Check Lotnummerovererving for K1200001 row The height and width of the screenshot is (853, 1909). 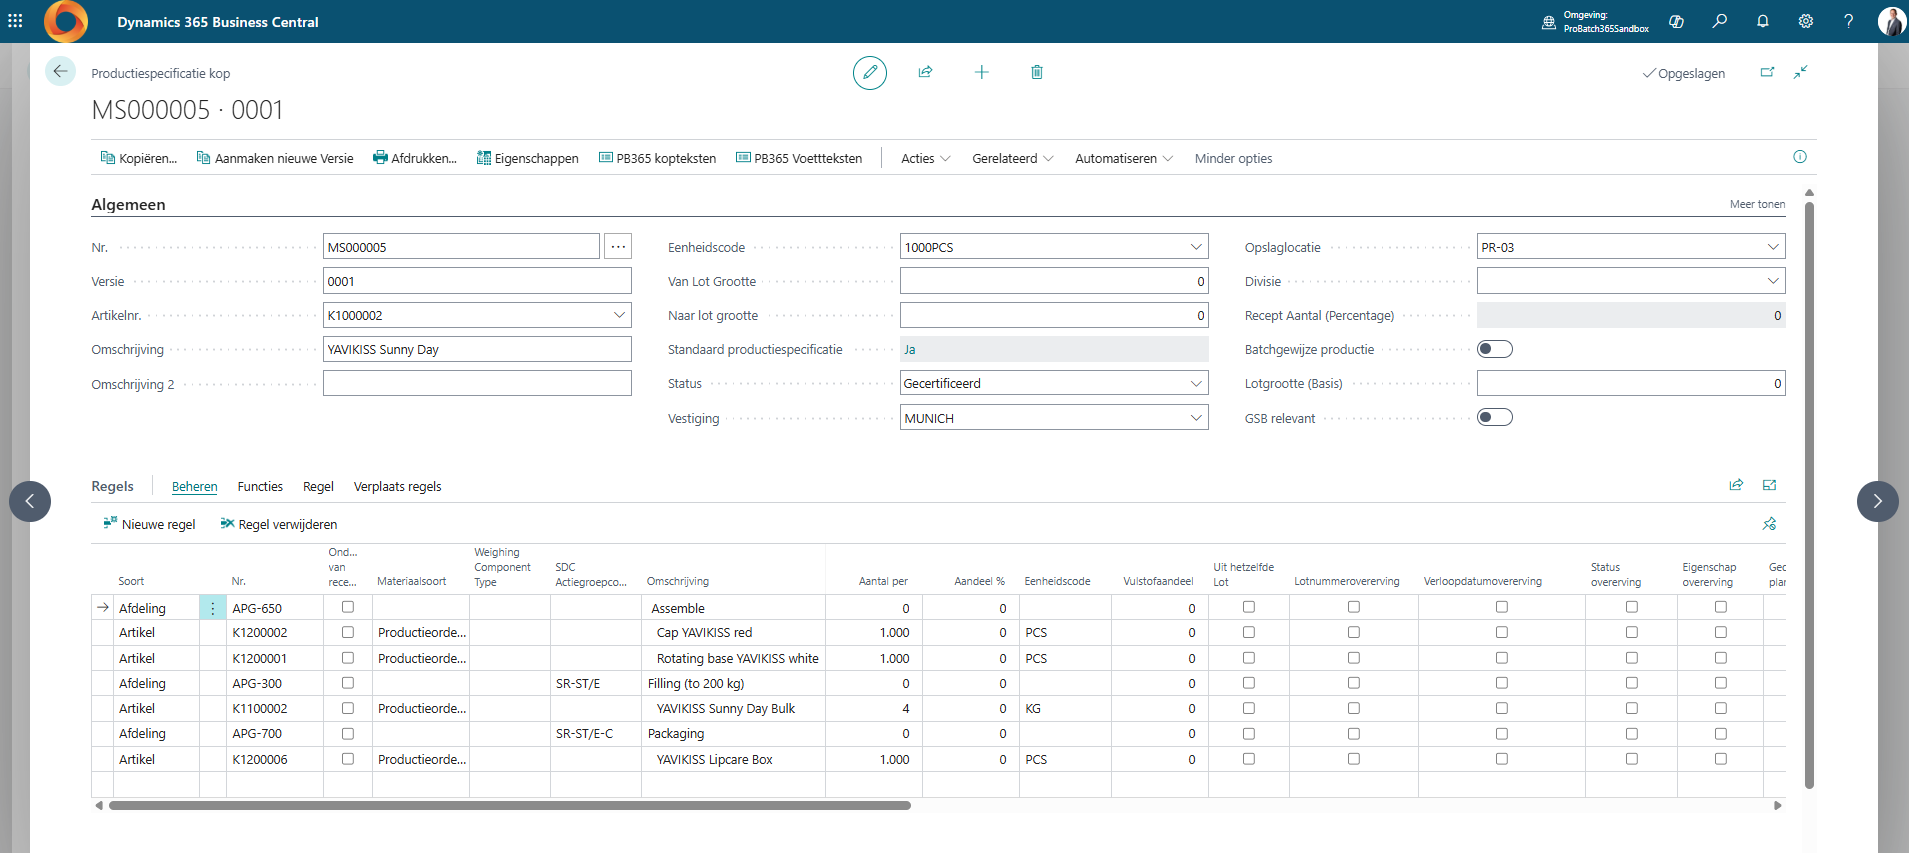point(1354,658)
